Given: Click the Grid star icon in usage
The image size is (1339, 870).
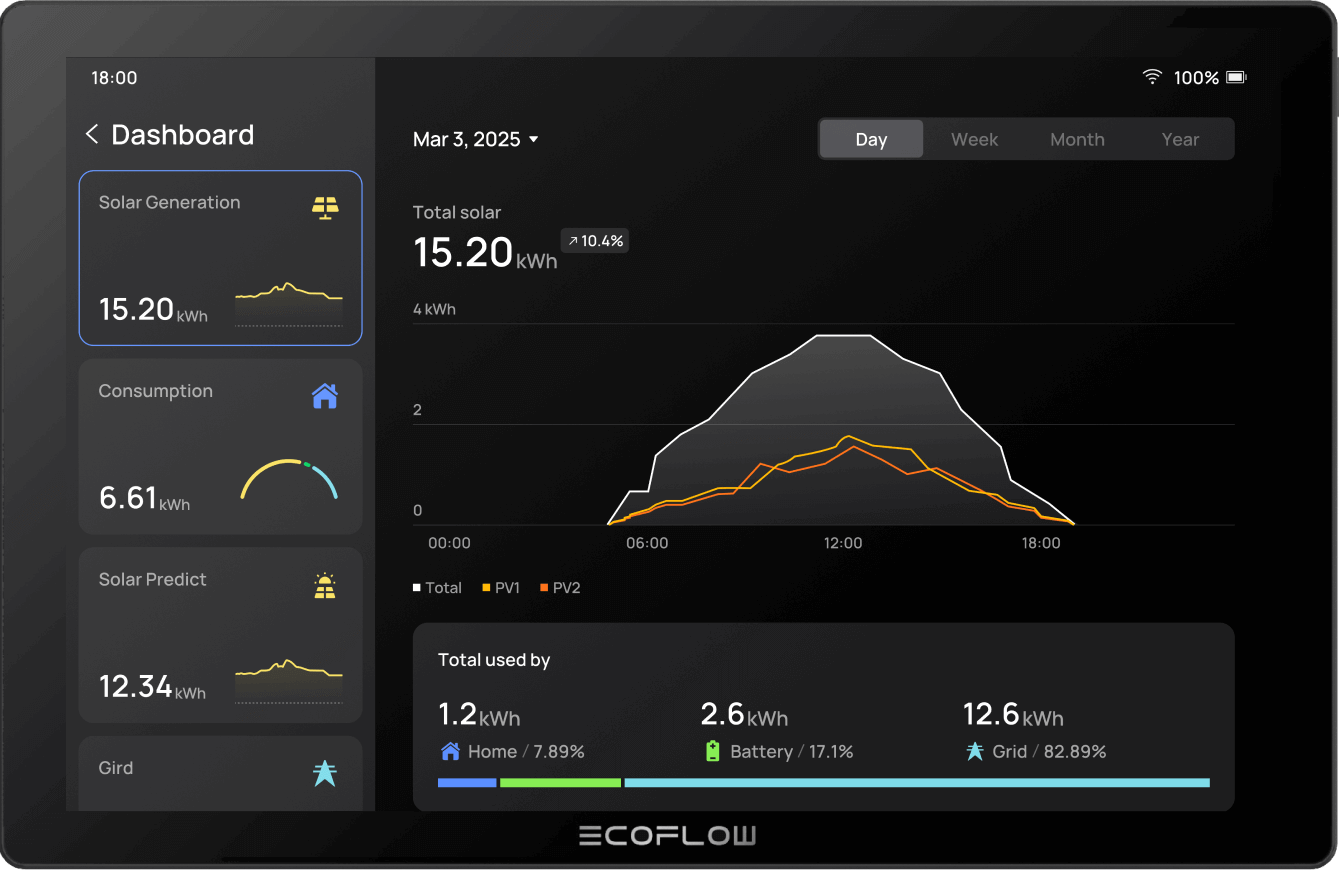Looking at the screenshot, I should click(x=974, y=751).
